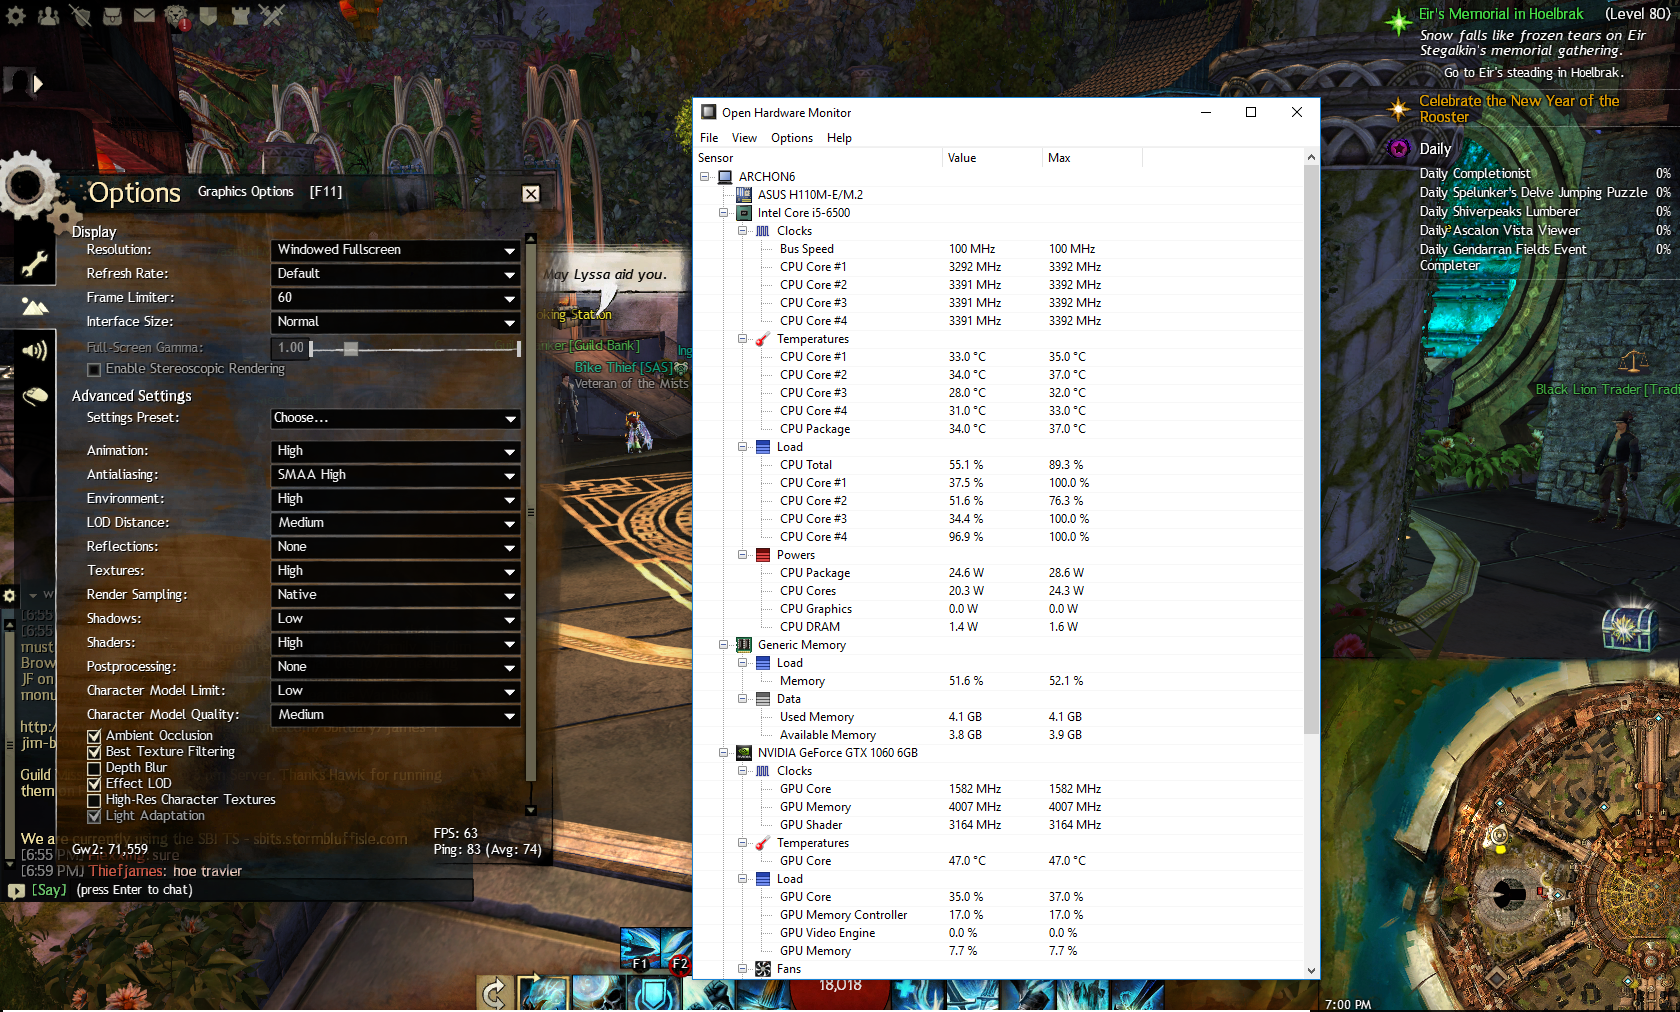Open the Shadows dropdown
Viewport: 1680px width, 1012px height.
[396, 619]
